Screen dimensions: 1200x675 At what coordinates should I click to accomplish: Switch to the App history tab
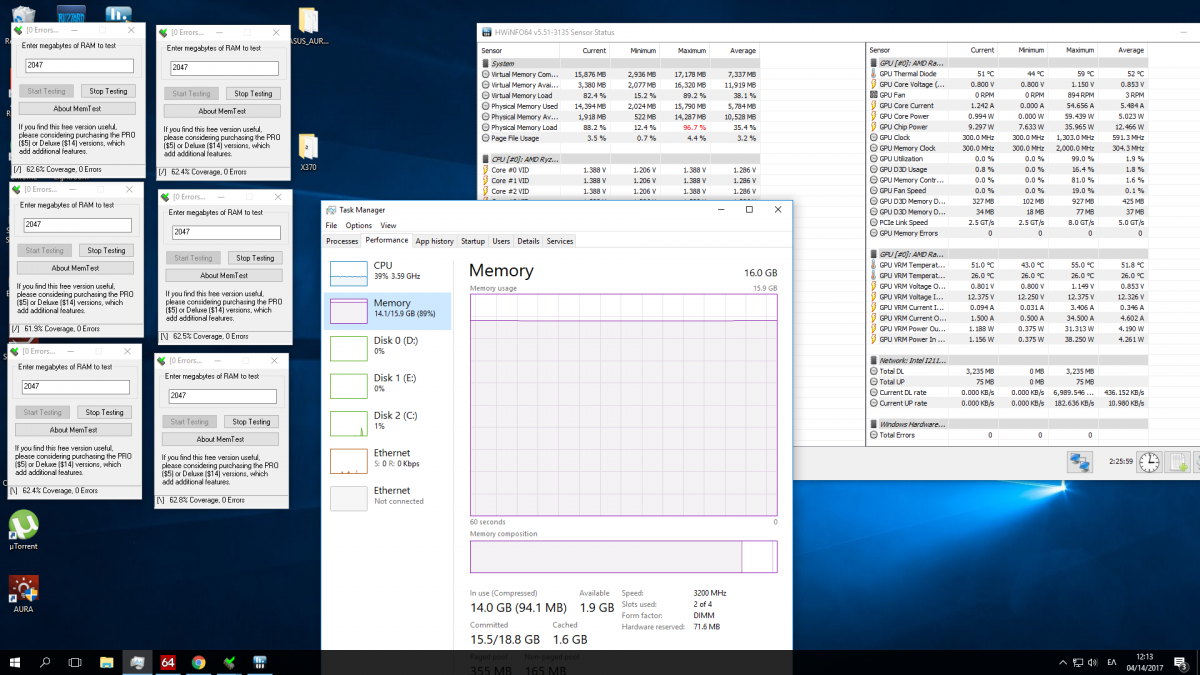tap(435, 241)
